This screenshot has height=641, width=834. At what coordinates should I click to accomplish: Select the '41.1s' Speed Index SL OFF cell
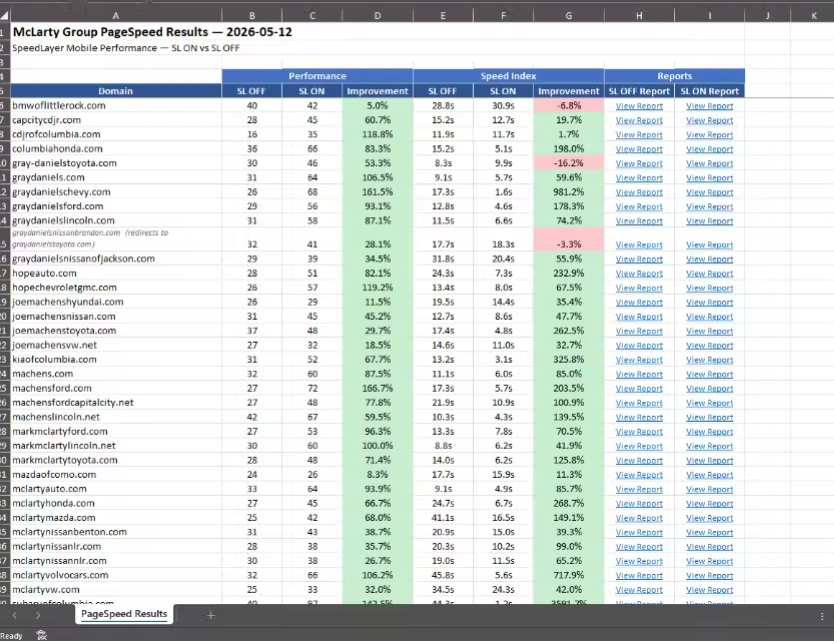[x=443, y=517]
